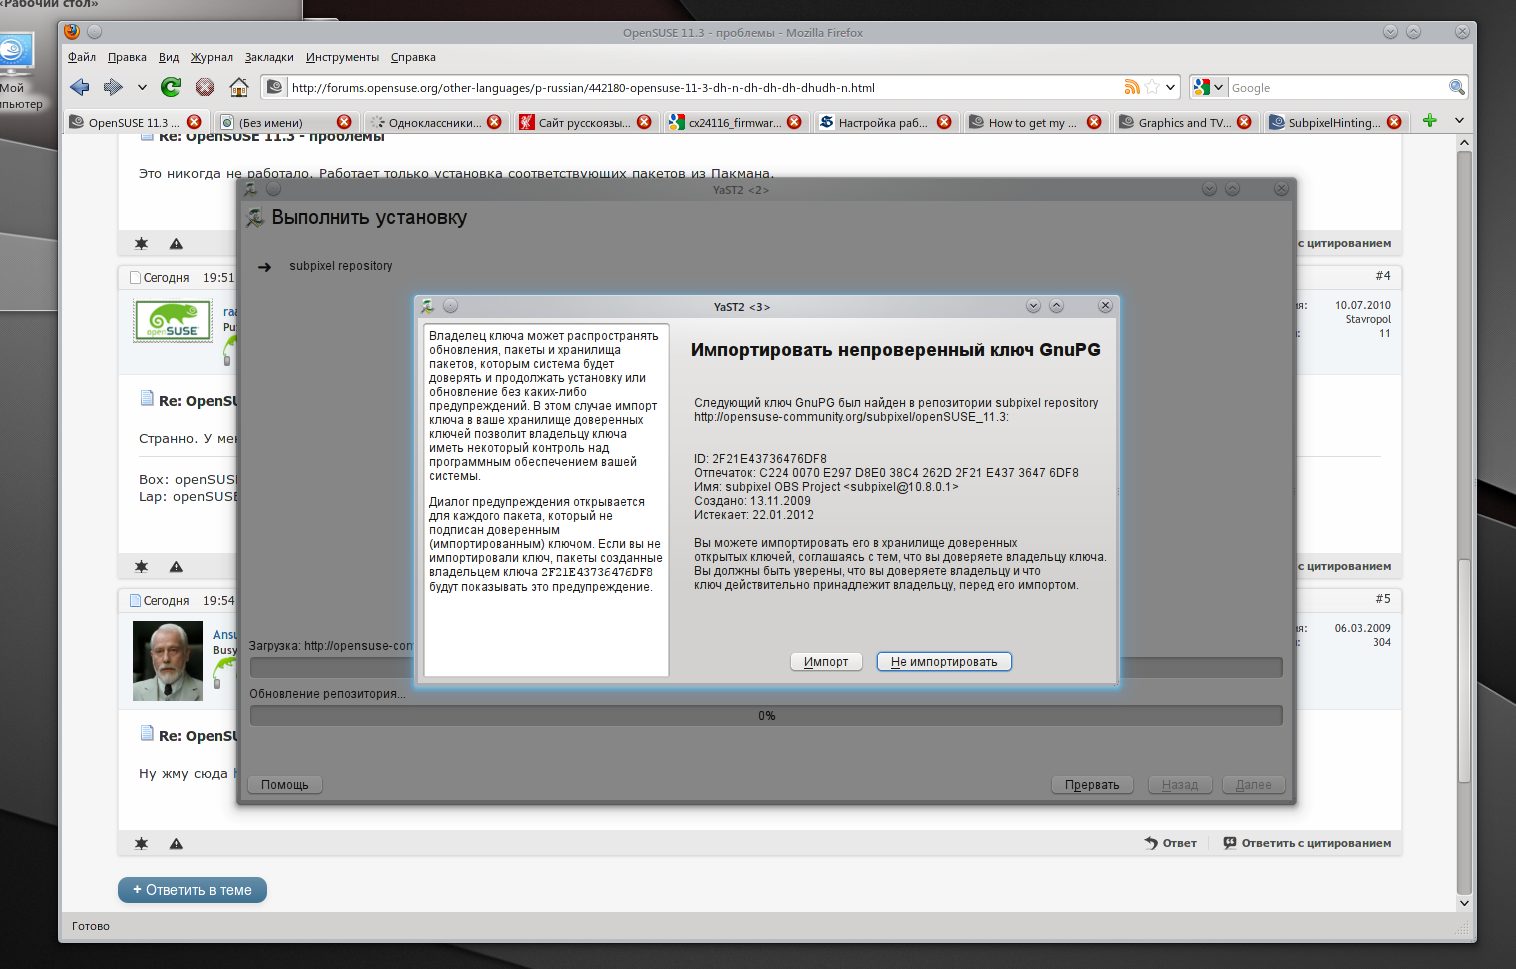Open Мой компьютер desktop icon
1516x969 pixels.
pos(18,72)
